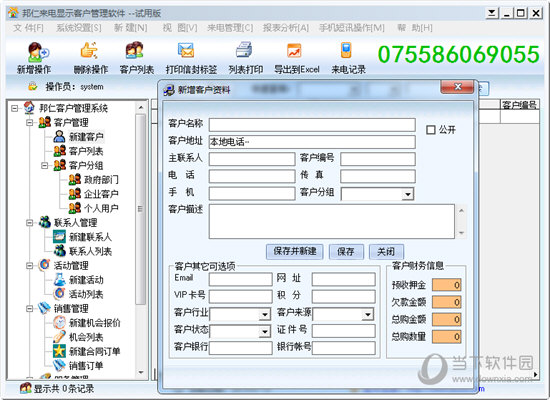Open the 客户来源 dropdown
The width and height of the screenshot is (550, 400).
368,315
